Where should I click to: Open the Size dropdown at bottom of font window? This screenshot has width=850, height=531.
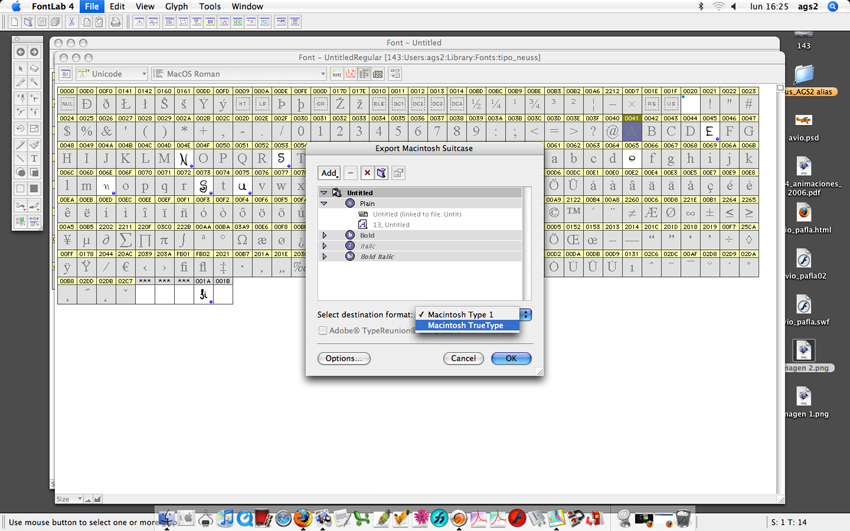69,499
